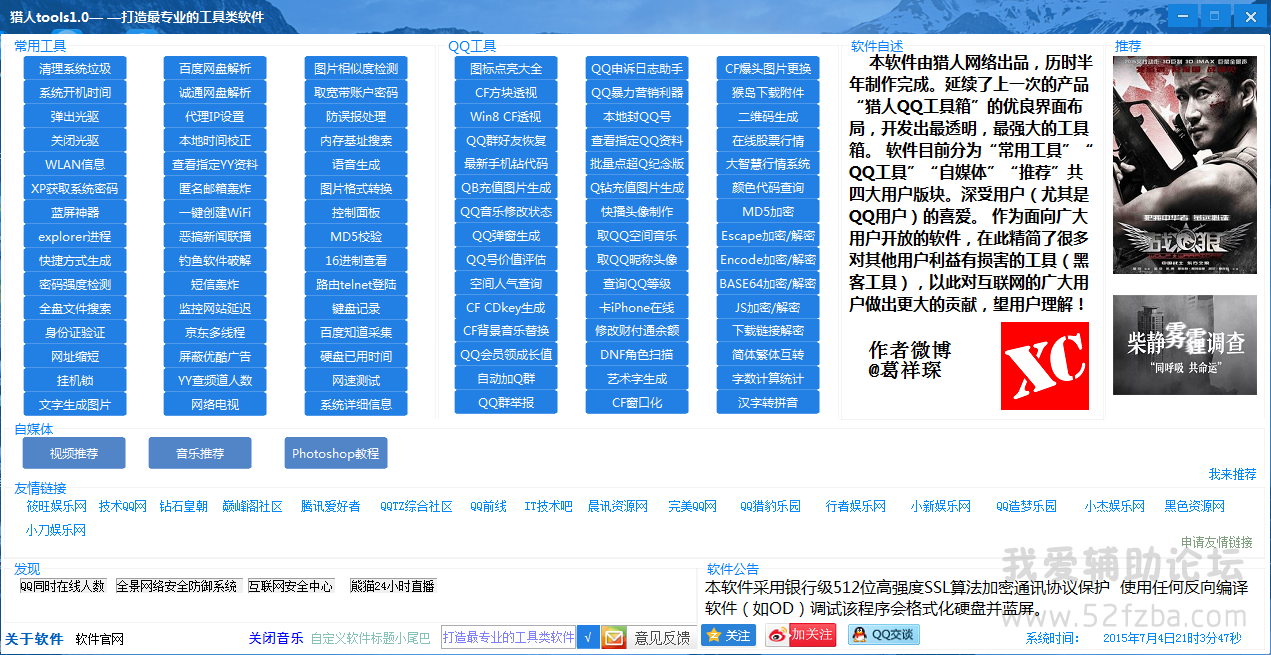Click 文字生成图片 button
1271x655 pixels.
(75, 405)
